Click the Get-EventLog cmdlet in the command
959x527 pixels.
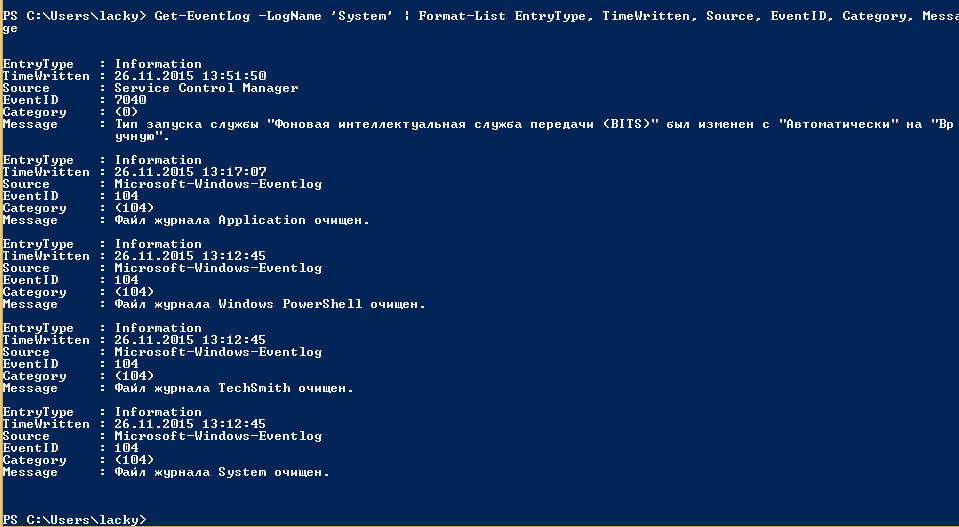pos(198,16)
